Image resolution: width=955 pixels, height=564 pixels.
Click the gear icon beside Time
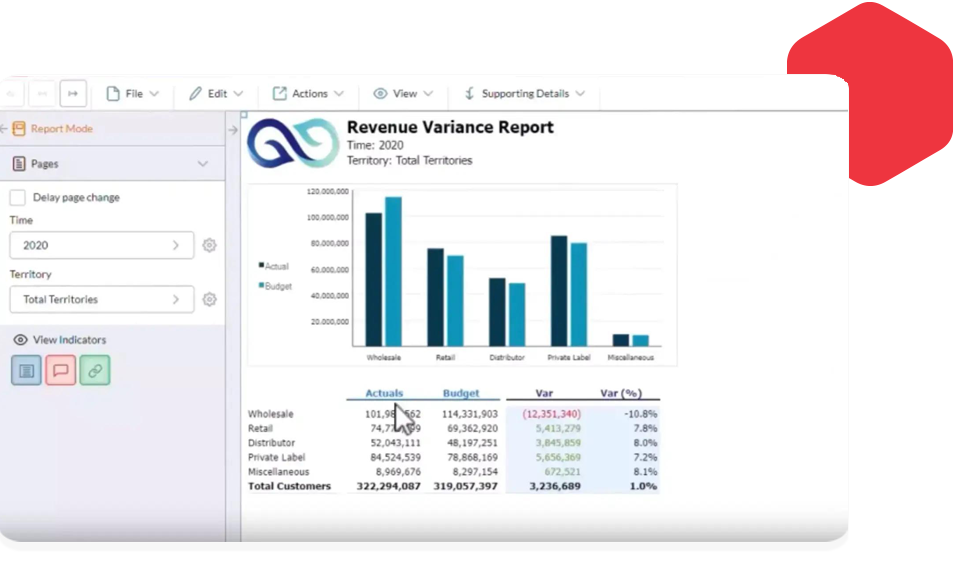click(x=209, y=245)
